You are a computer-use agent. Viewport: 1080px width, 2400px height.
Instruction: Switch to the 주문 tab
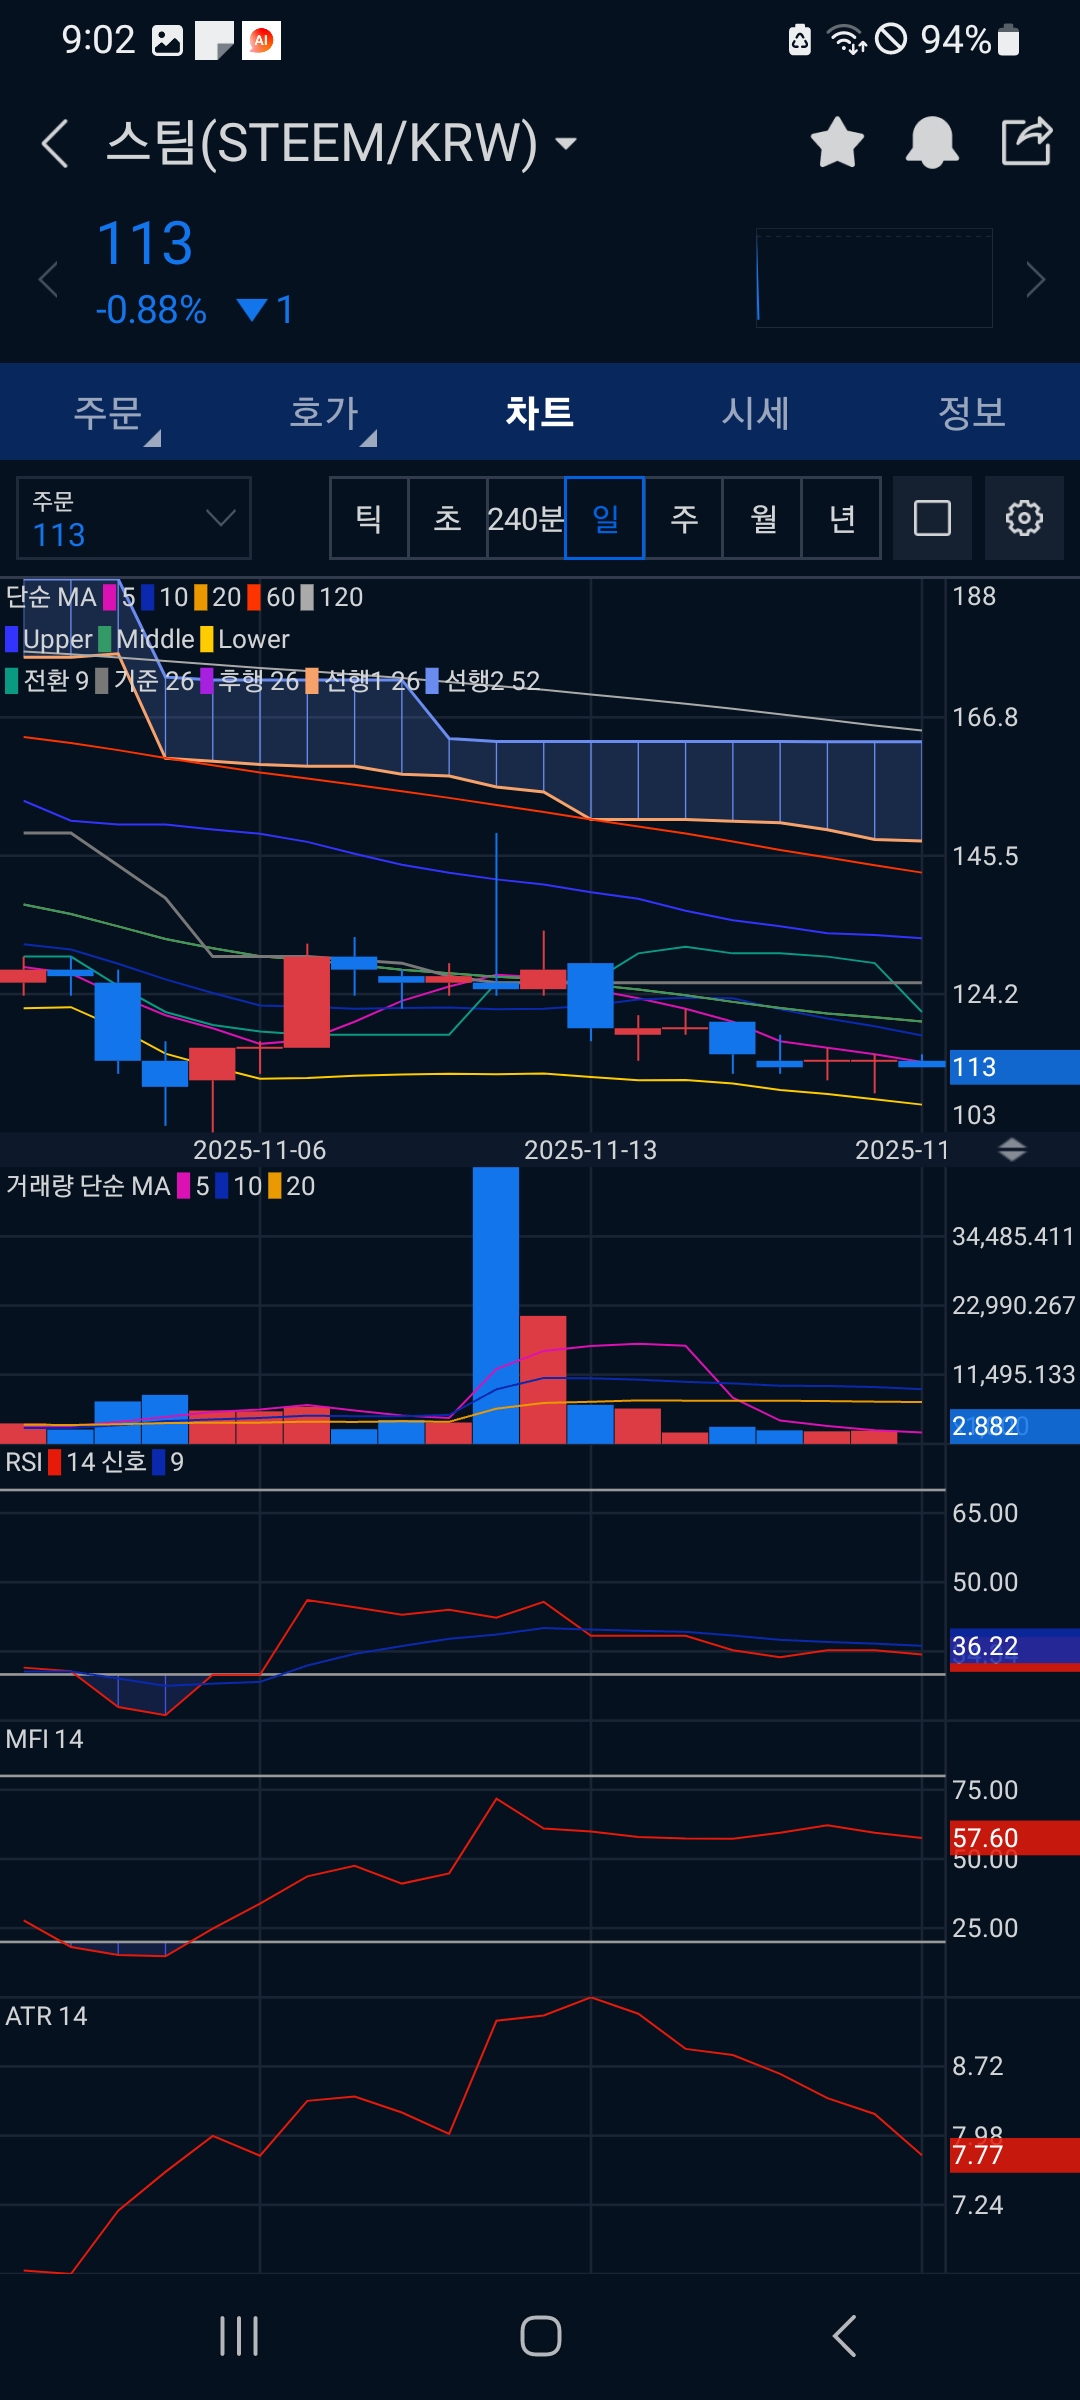coord(108,412)
